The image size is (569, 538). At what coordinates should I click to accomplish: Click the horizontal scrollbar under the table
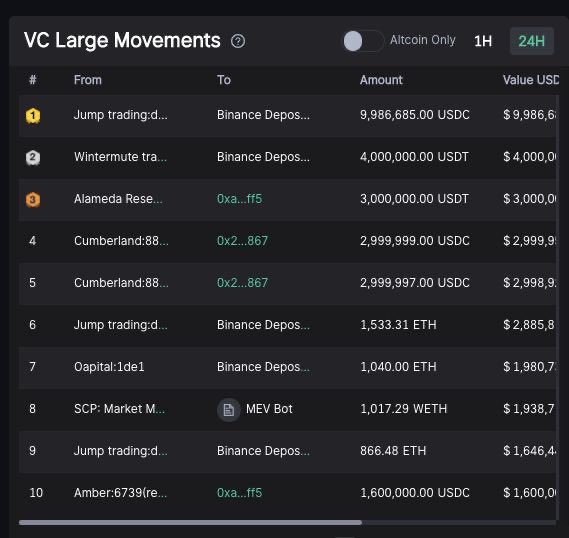[x=190, y=522]
